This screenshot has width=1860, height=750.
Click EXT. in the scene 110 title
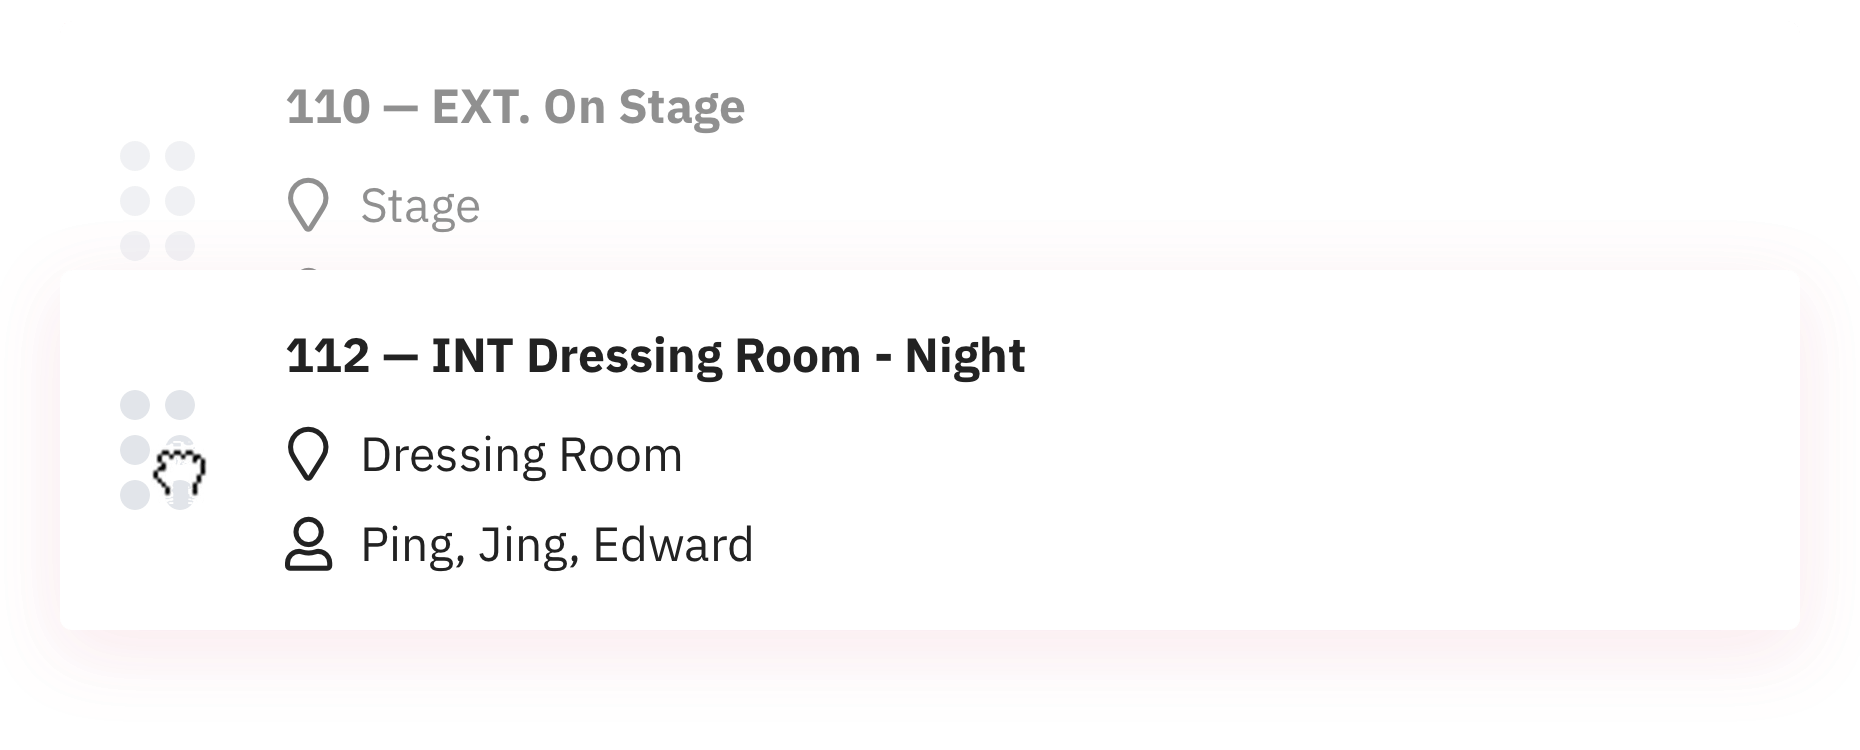(481, 107)
